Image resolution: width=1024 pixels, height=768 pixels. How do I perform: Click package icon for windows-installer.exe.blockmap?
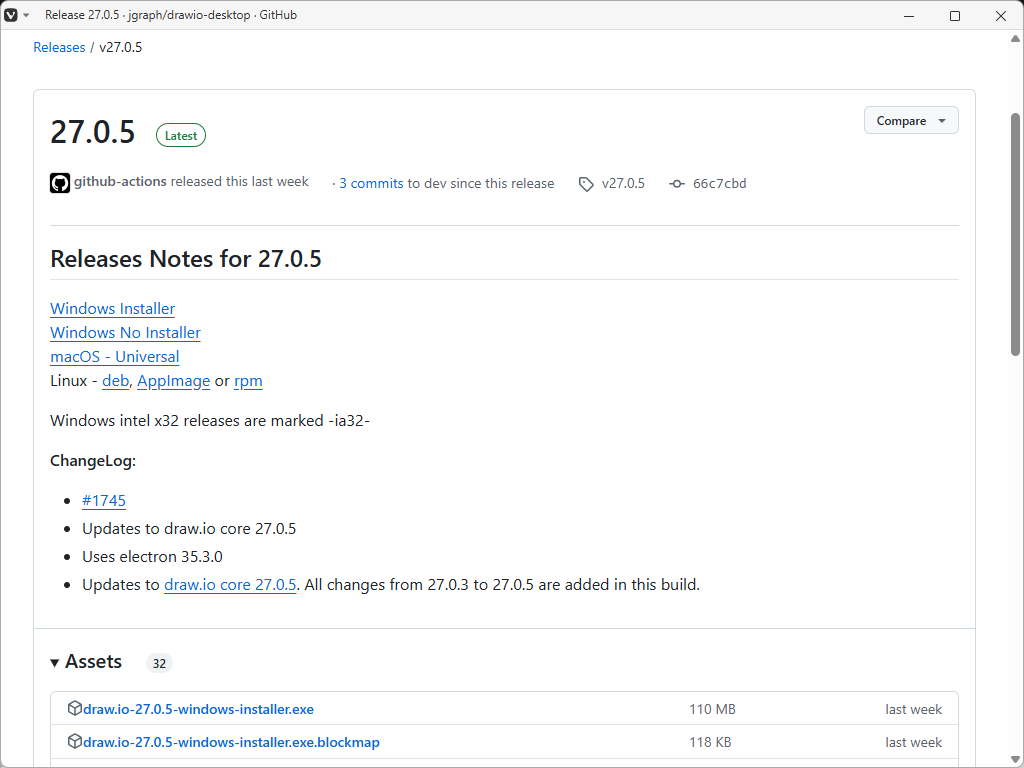pos(75,741)
